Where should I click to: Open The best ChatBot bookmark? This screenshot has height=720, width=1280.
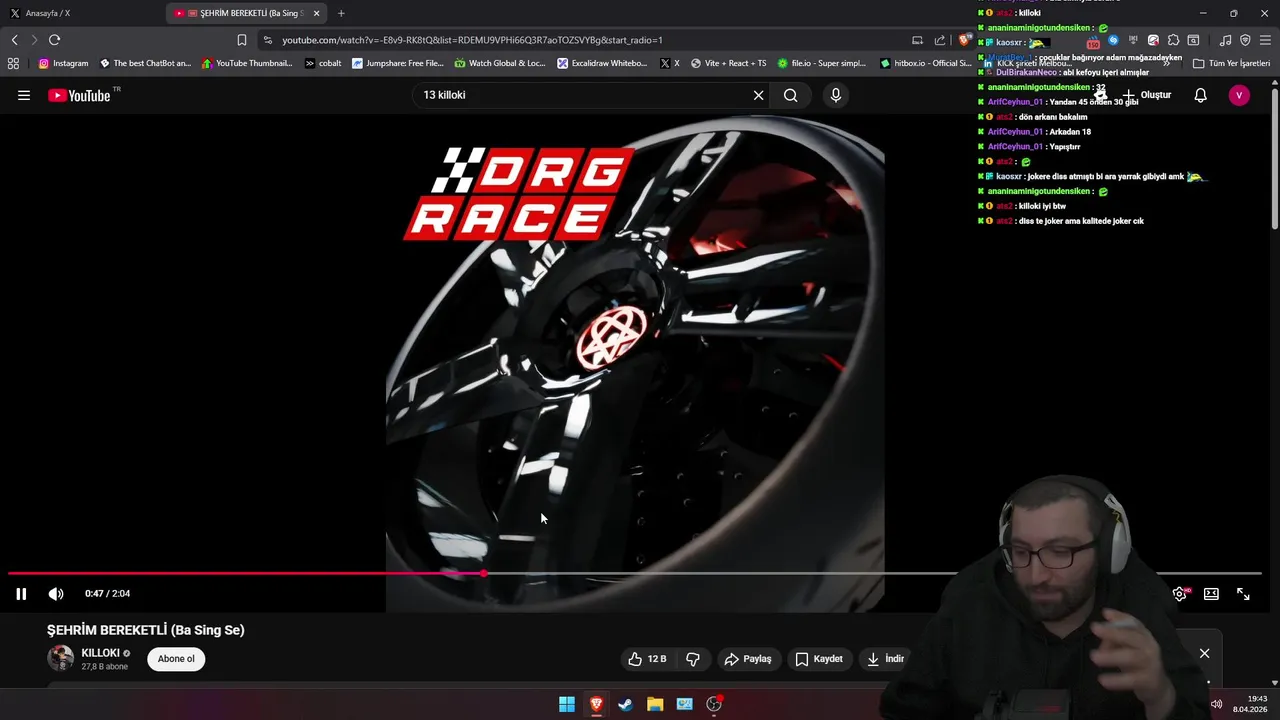click(145, 63)
